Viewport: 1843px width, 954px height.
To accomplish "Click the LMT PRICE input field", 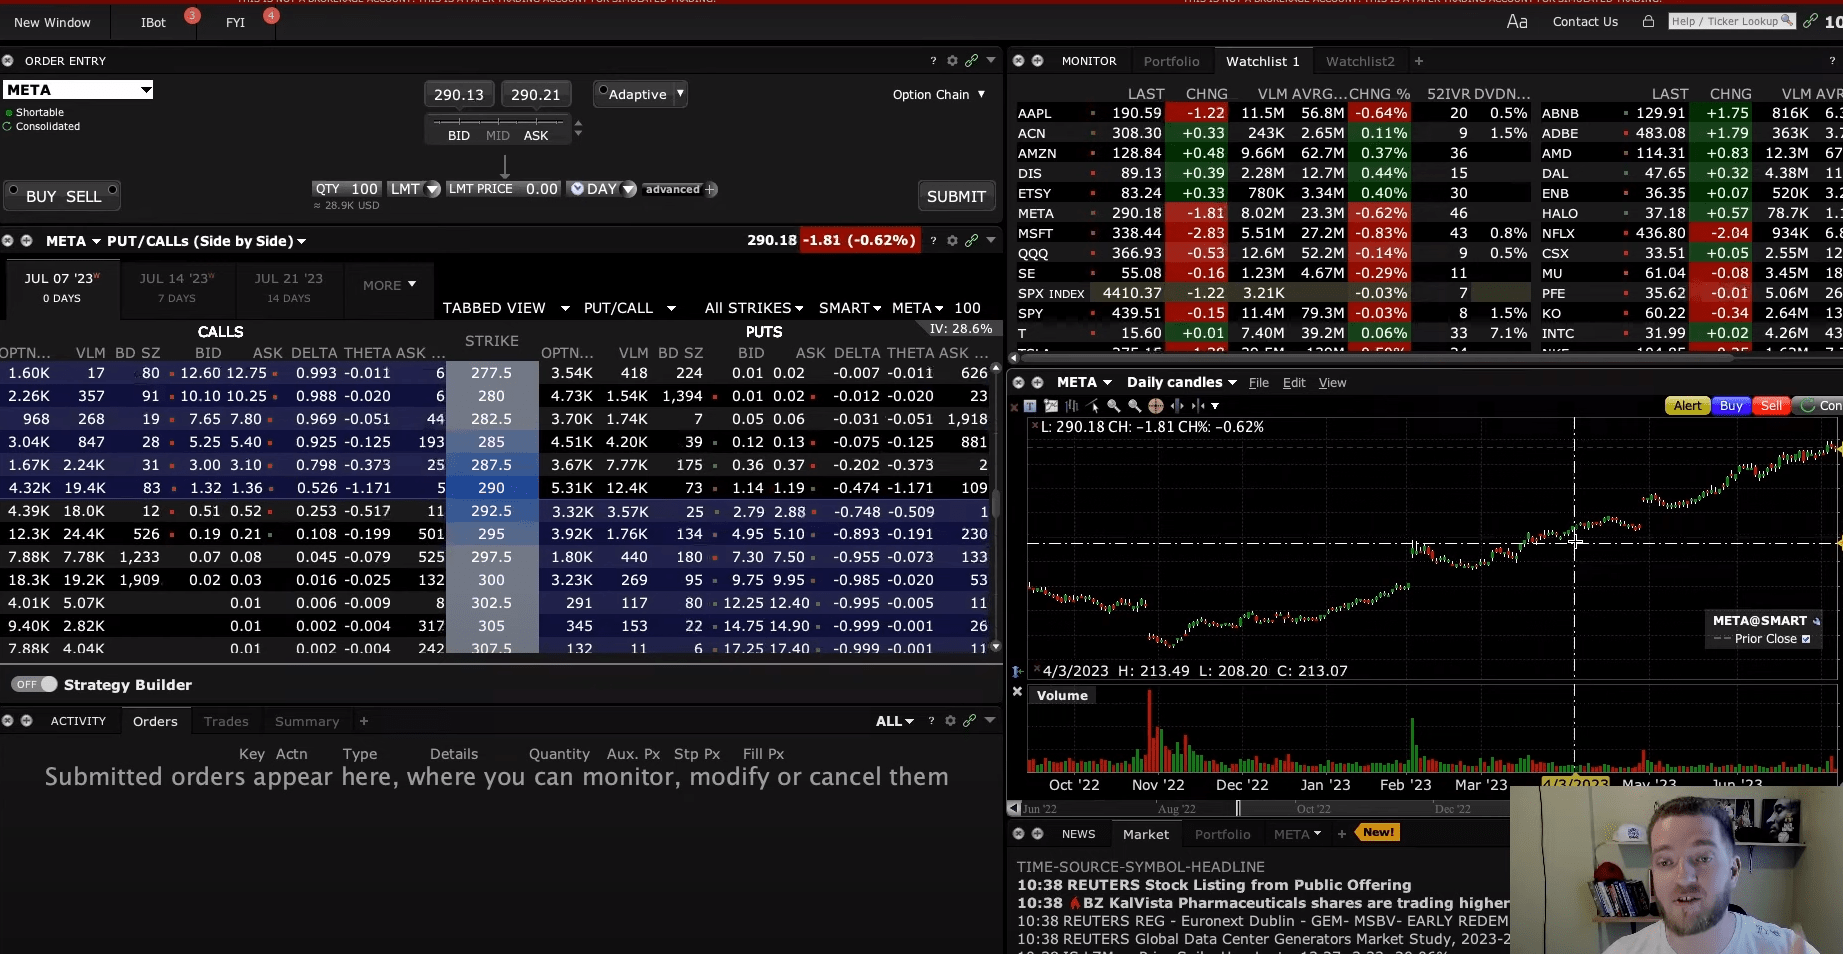I will click(541, 189).
